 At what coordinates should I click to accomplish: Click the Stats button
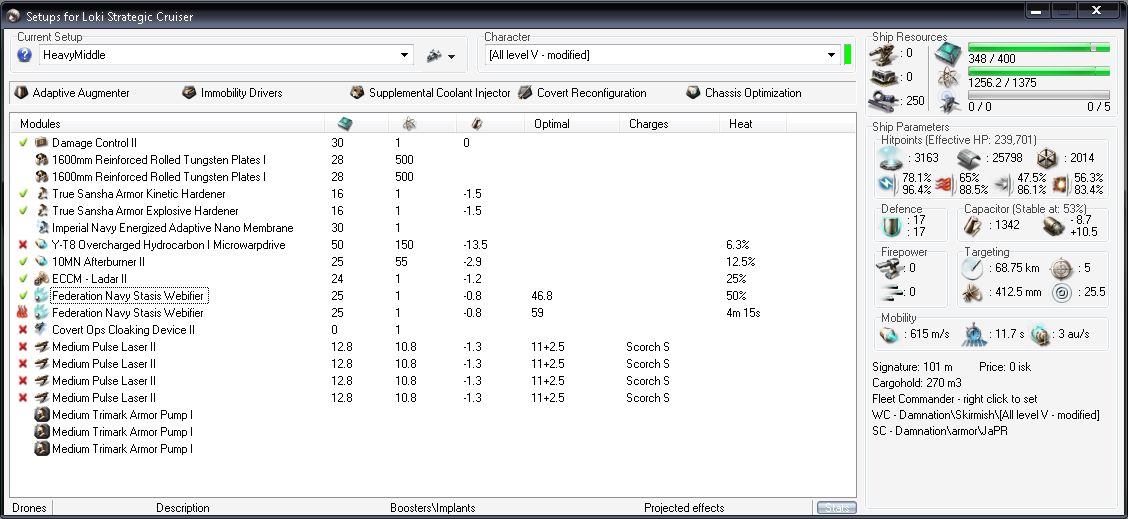click(x=837, y=507)
